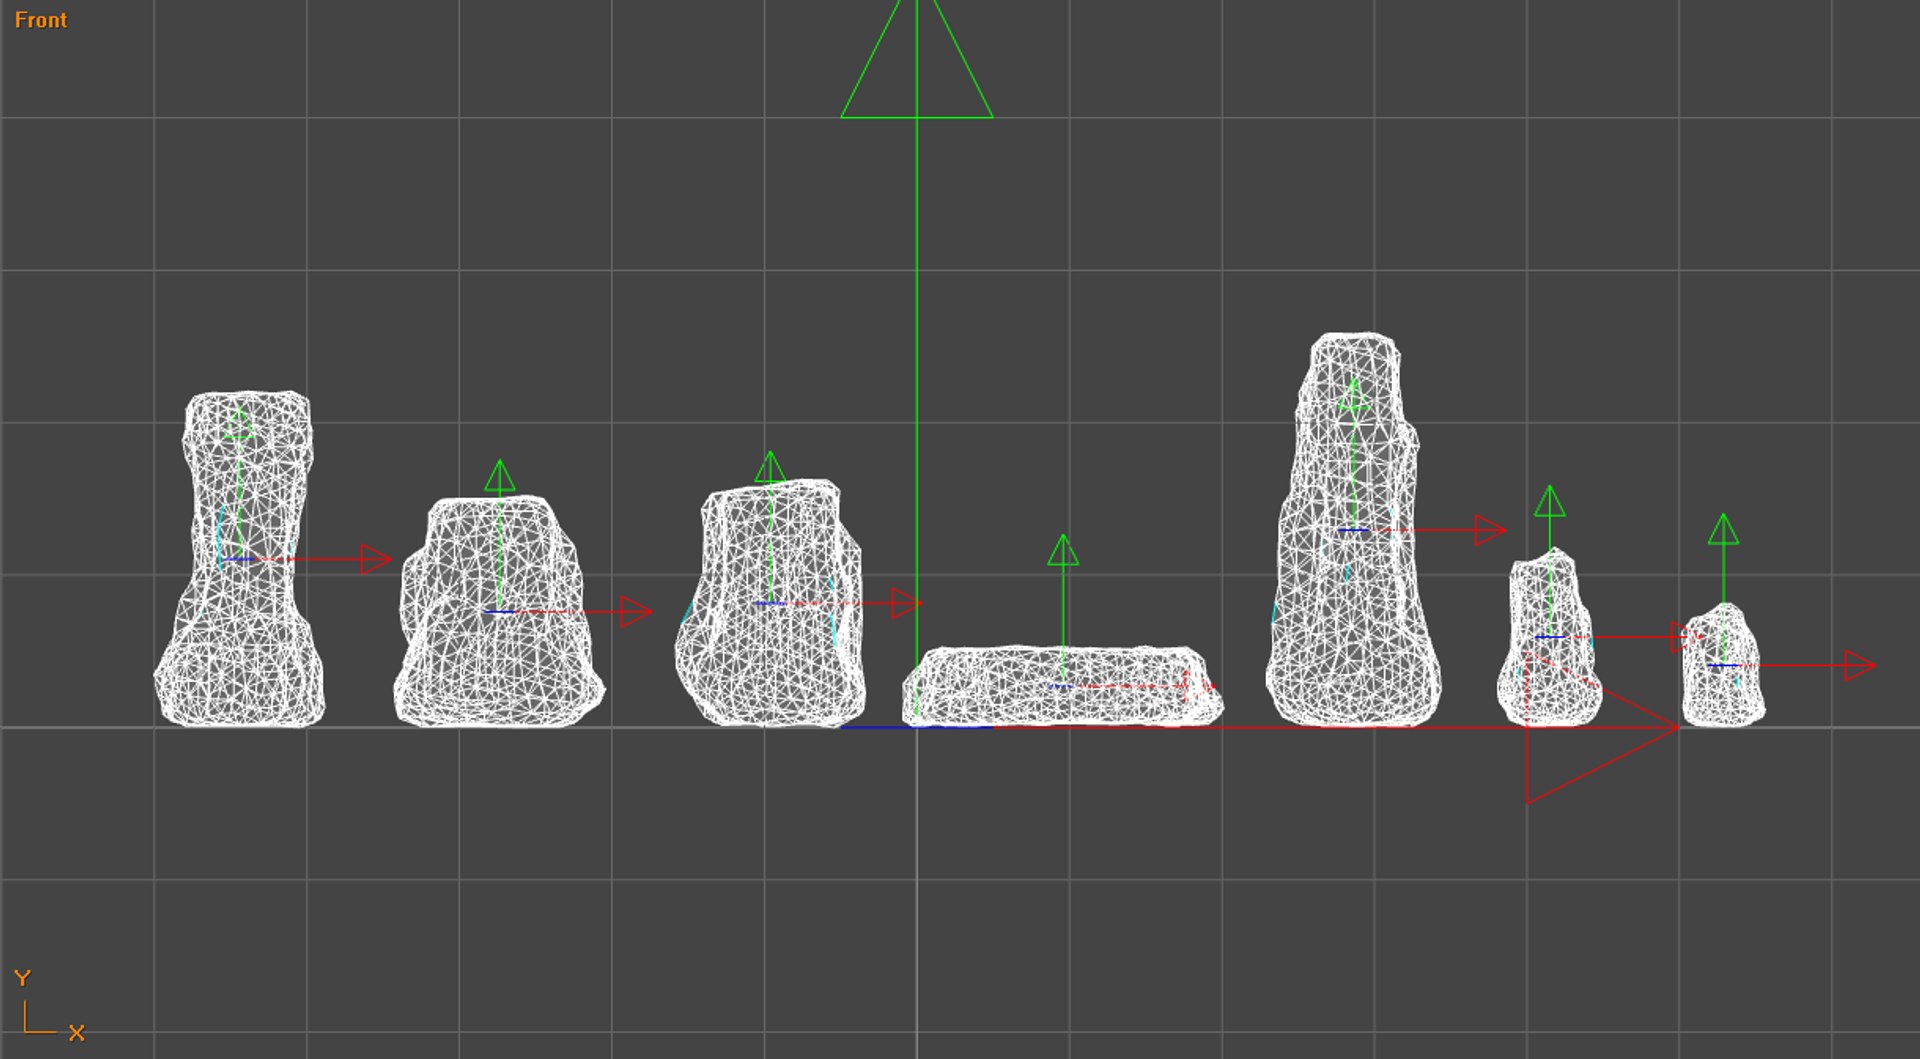Click red X arrow of smallest right rock
The width and height of the screenshot is (1920, 1059).
pos(1860,666)
